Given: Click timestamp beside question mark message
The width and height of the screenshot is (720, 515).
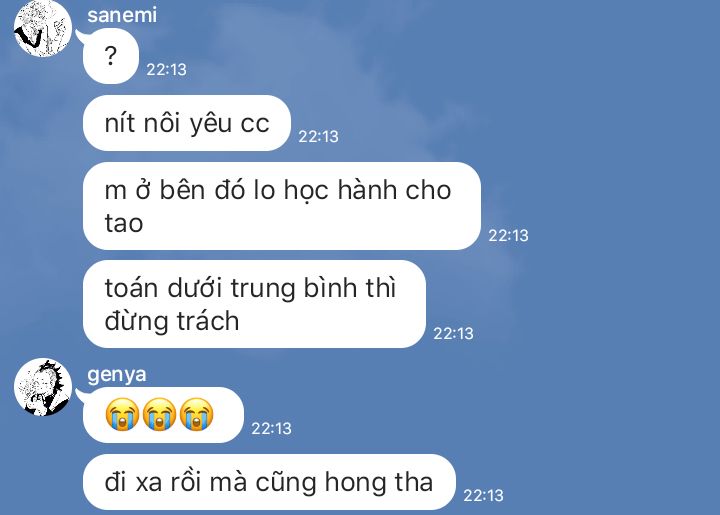Looking at the screenshot, I should (x=166, y=70).
